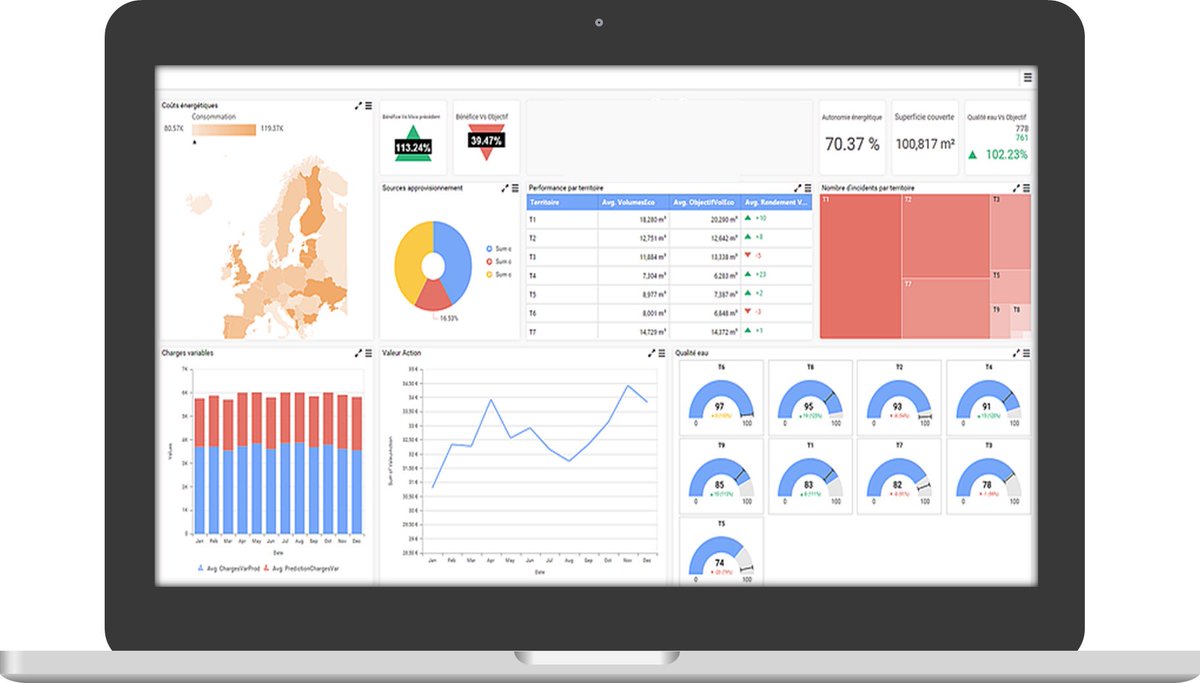Viewport: 1200px width, 683px height.
Task: Click the 70.37 % Autonomie énergétique value
Action: click(x=852, y=144)
